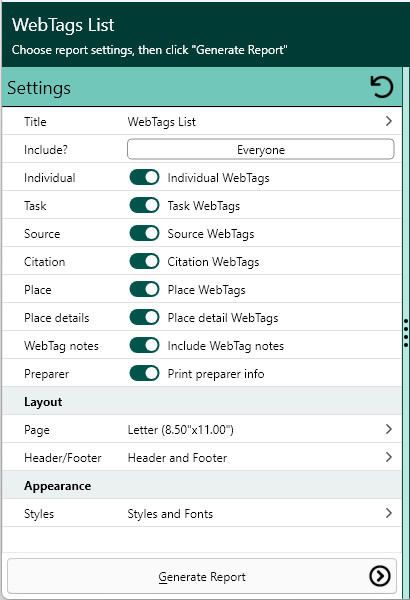Click the Individual WebTags label text
This screenshot has width=410, height=600.
pos(219,178)
